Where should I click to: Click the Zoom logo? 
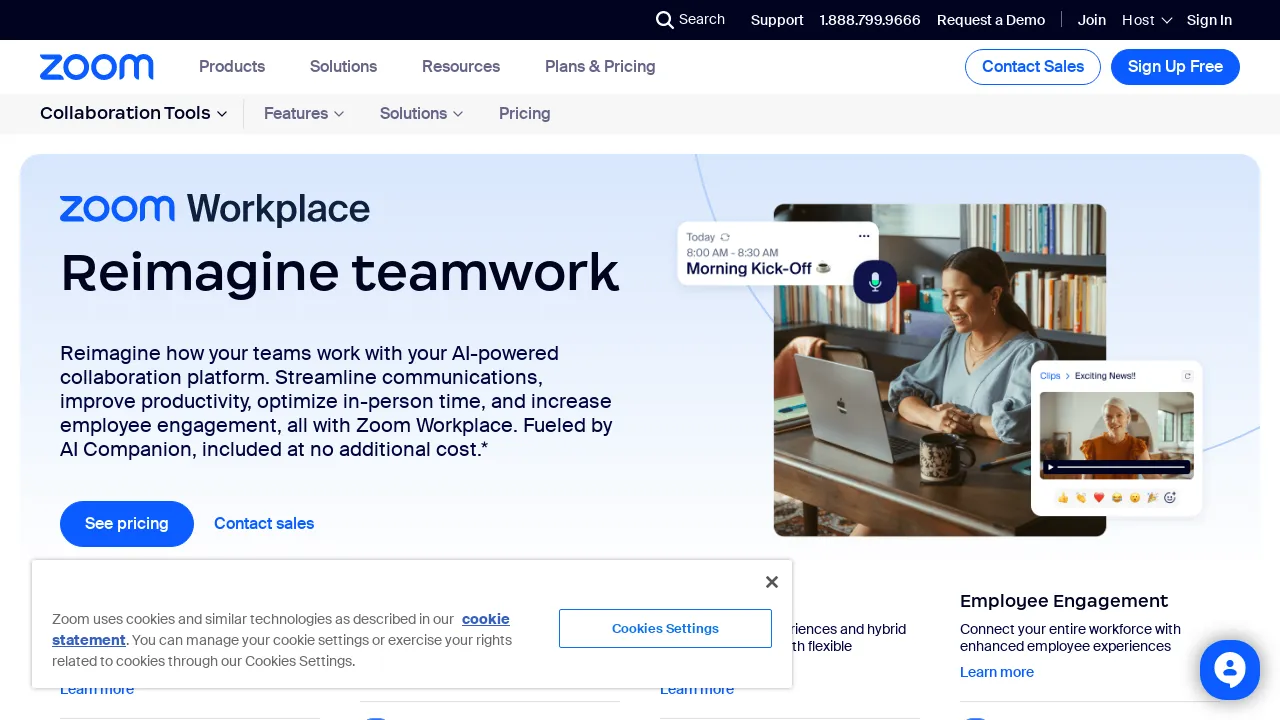(x=96, y=67)
